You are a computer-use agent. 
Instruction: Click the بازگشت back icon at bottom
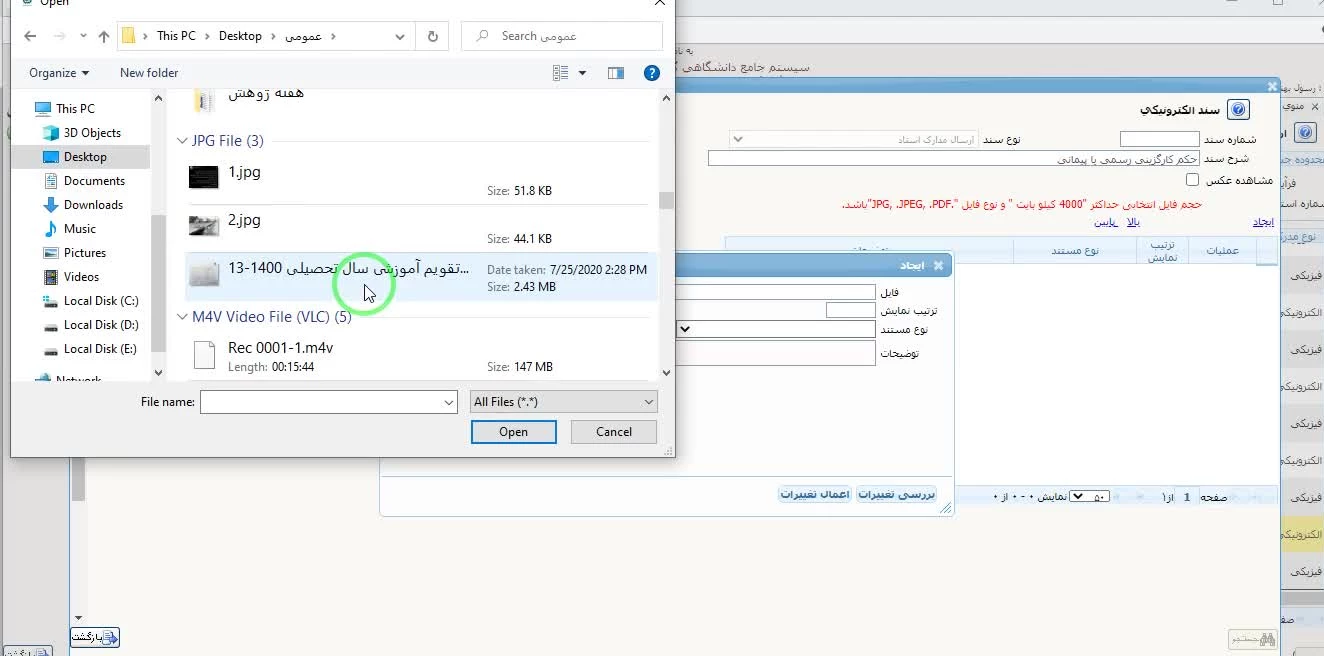click(95, 637)
